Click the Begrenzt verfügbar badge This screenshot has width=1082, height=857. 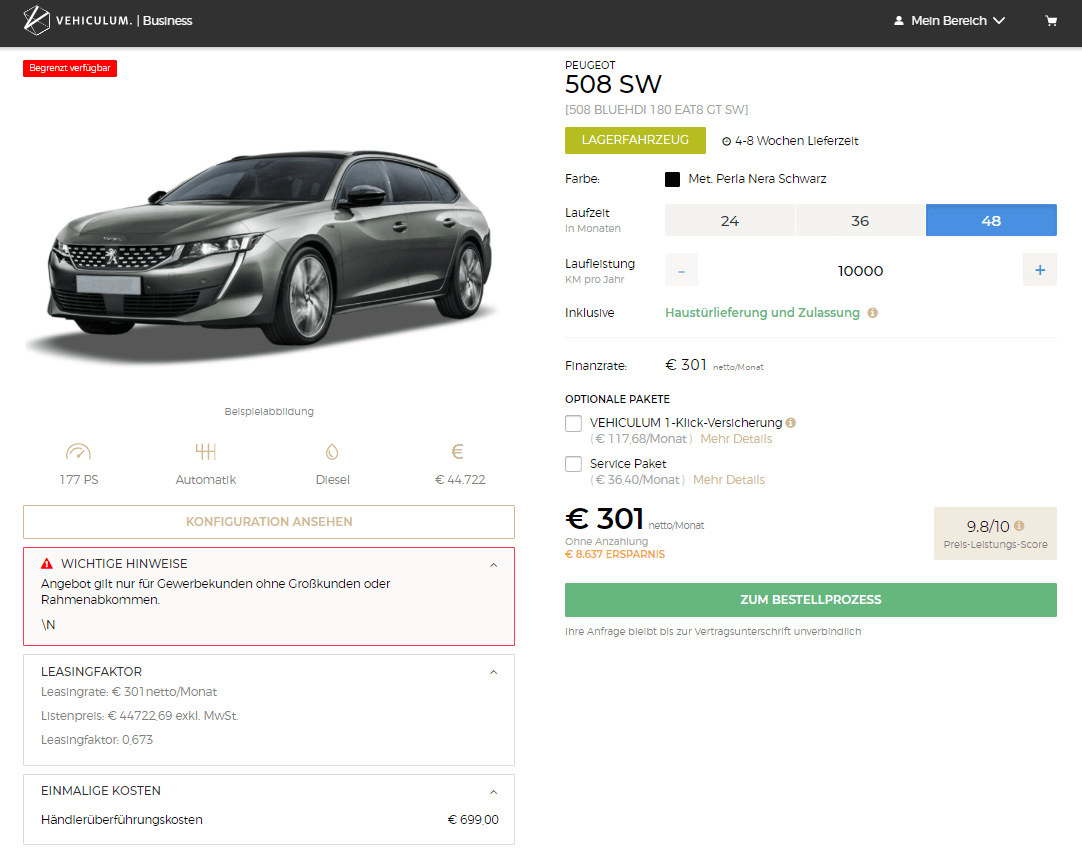pyautogui.click(x=70, y=68)
